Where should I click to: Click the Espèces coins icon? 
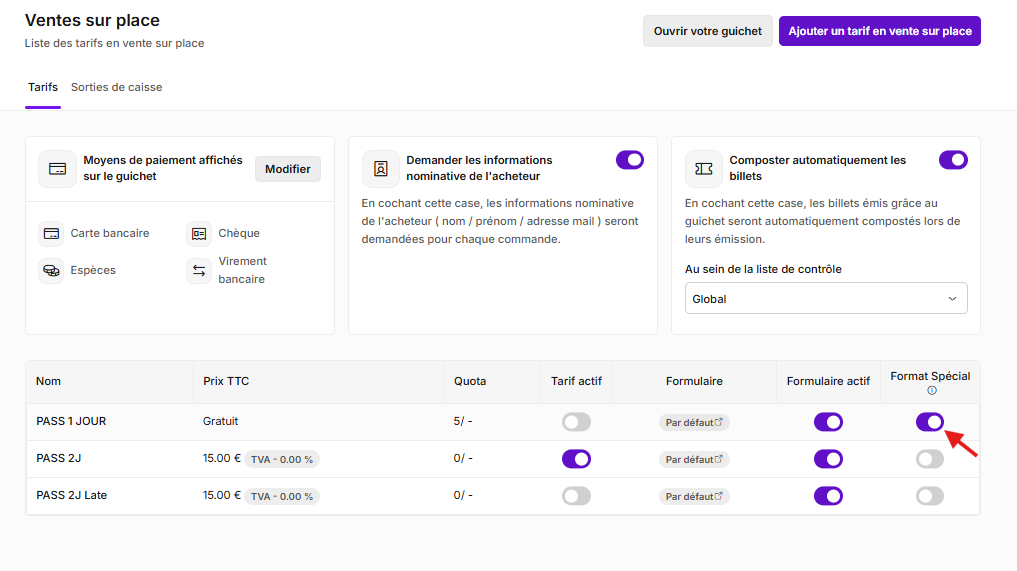point(51,271)
